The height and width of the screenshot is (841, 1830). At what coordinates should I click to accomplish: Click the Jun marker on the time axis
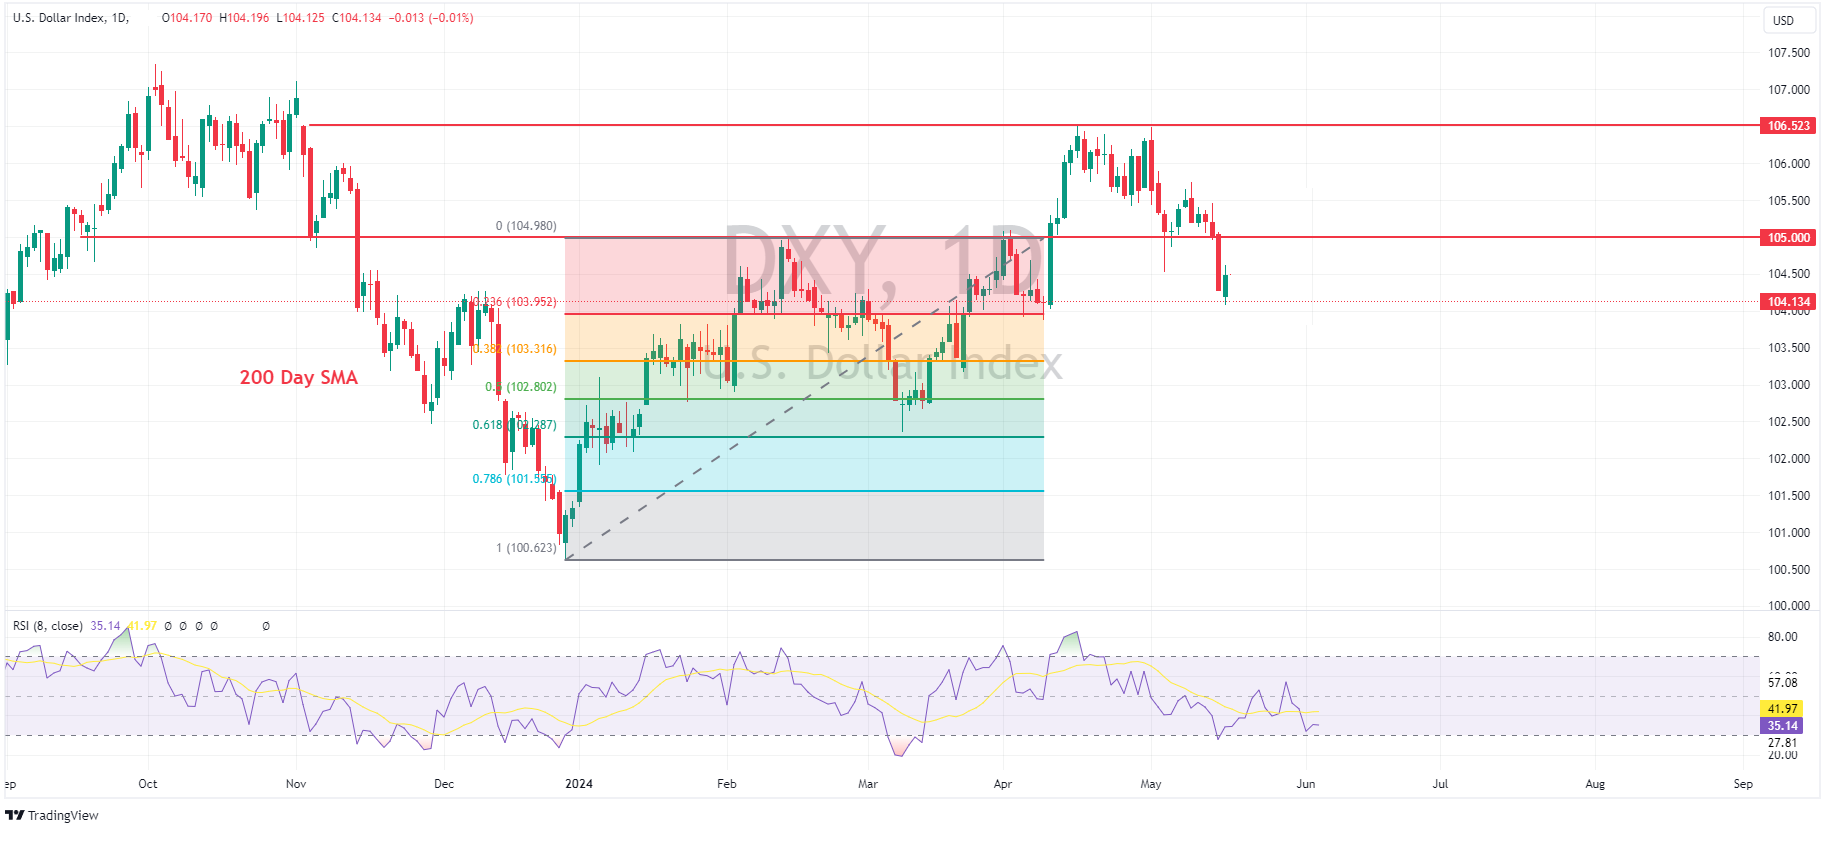tap(1305, 784)
